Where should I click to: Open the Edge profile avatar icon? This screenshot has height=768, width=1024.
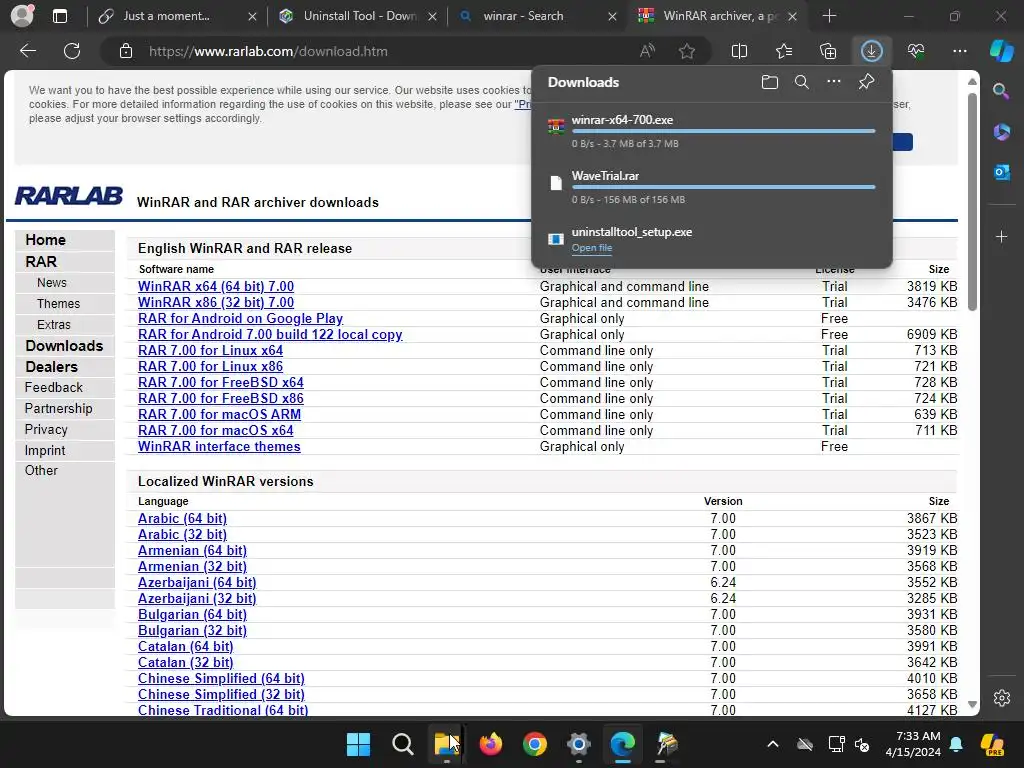[x=22, y=16]
